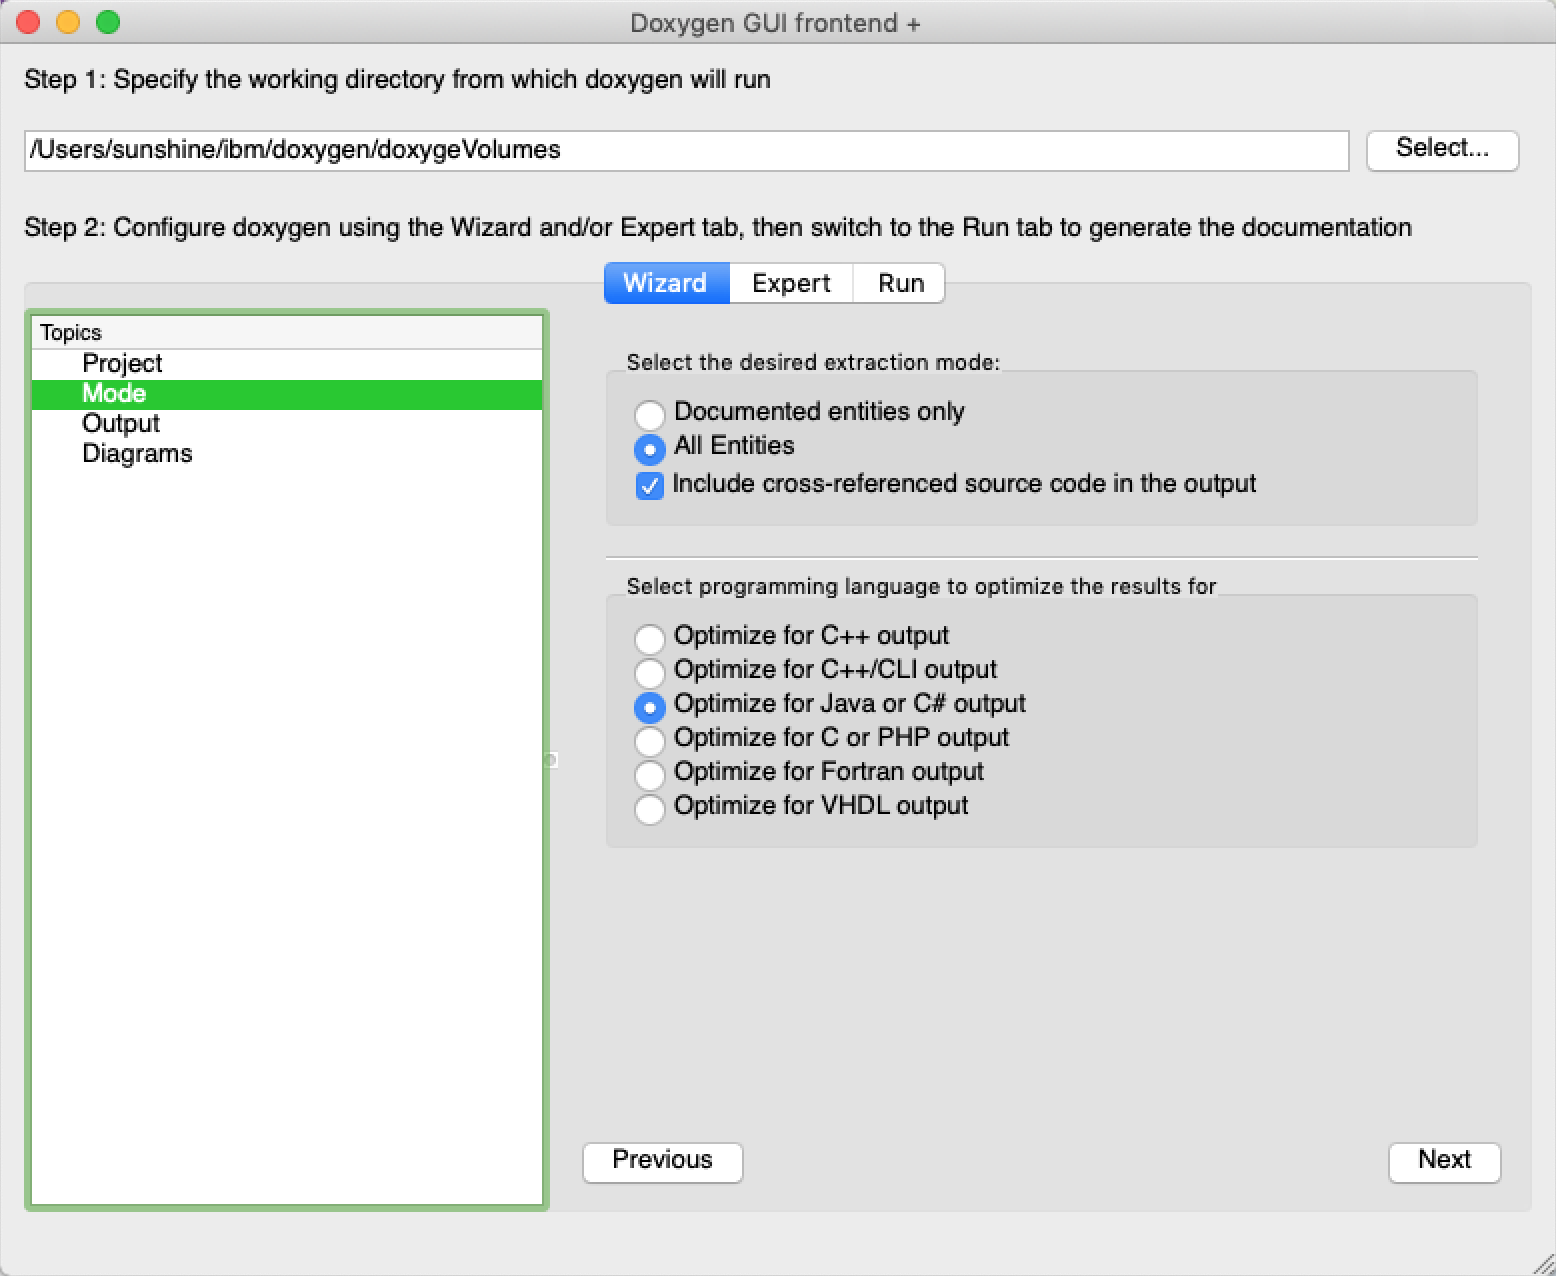Open the Diagrams topic

point(287,454)
